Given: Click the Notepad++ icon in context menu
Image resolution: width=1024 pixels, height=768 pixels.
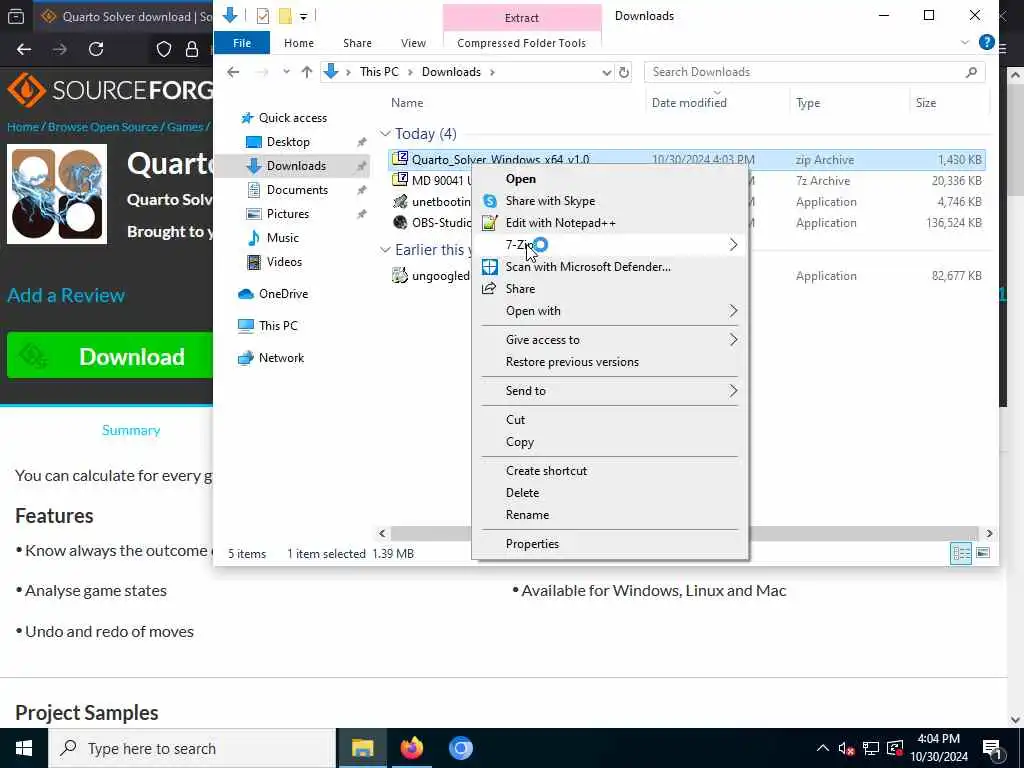Looking at the screenshot, I should tap(490, 223).
